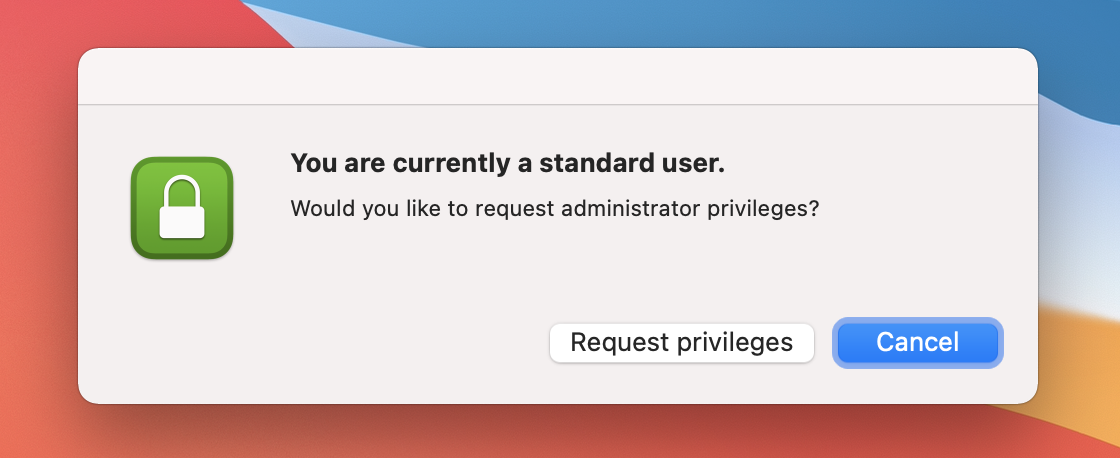Click the green padlock Privileges icon

tap(181, 208)
